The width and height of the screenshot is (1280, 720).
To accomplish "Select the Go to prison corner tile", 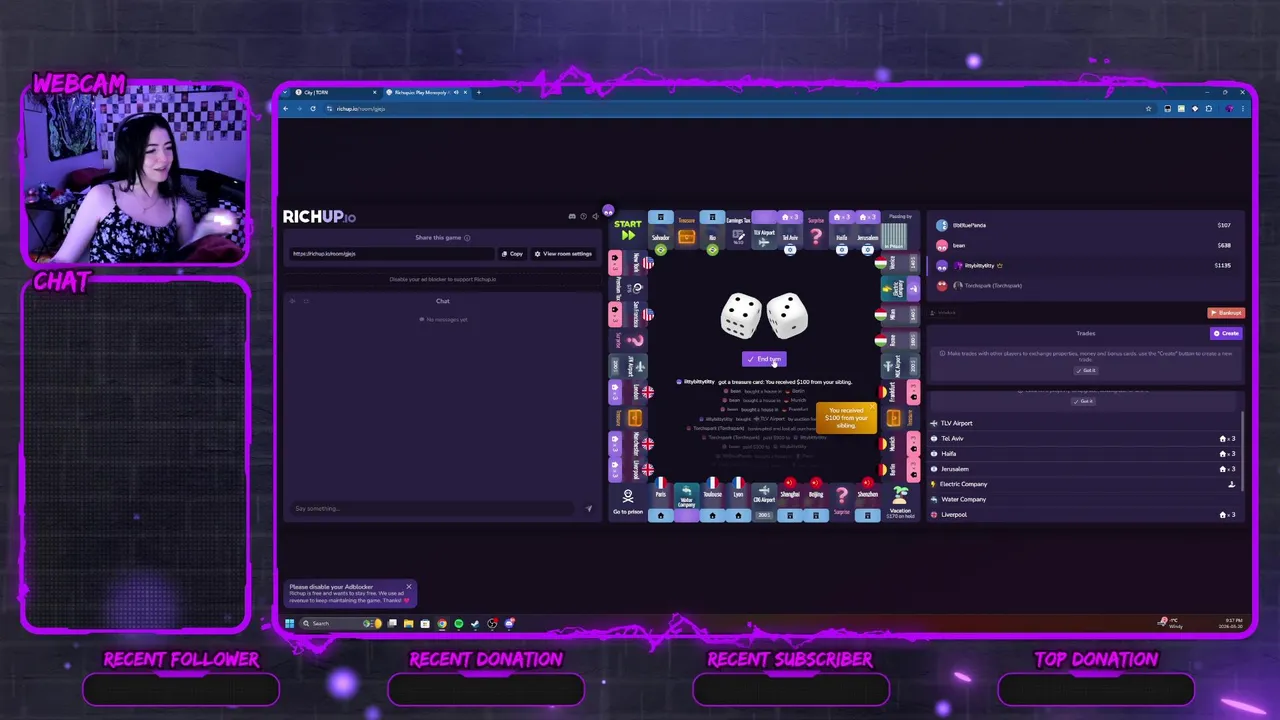I will coord(628,501).
